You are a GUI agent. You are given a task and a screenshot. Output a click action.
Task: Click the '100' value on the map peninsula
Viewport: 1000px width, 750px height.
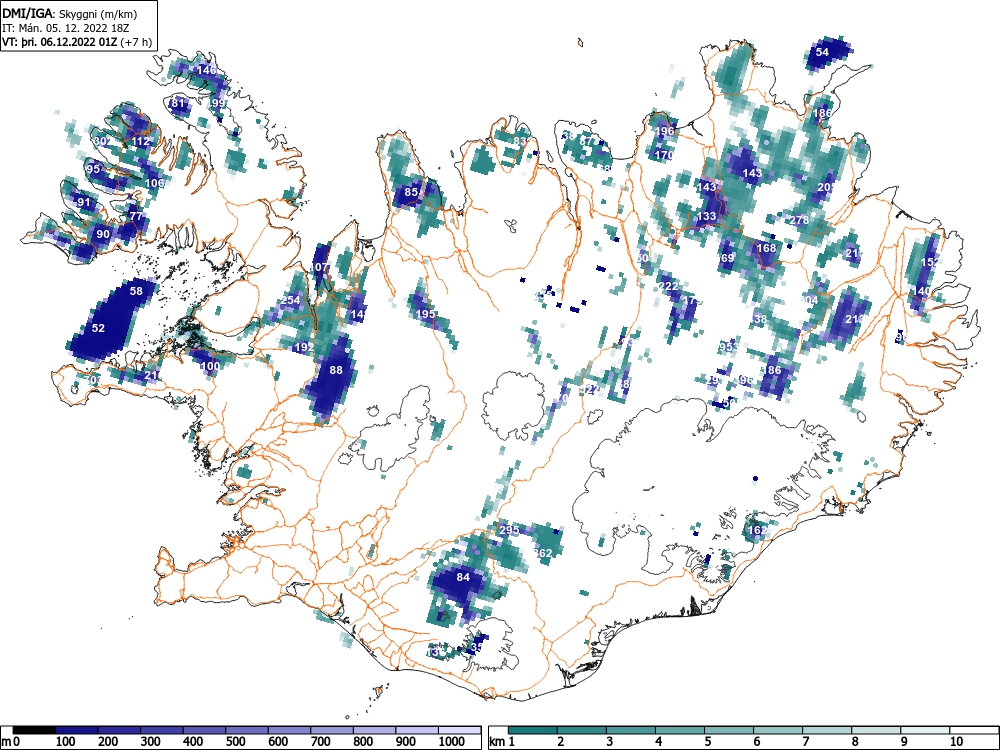click(210, 366)
